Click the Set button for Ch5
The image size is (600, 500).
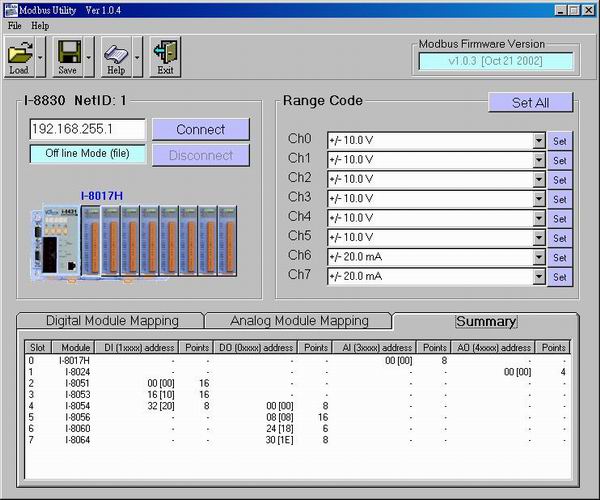(x=560, y=238)
